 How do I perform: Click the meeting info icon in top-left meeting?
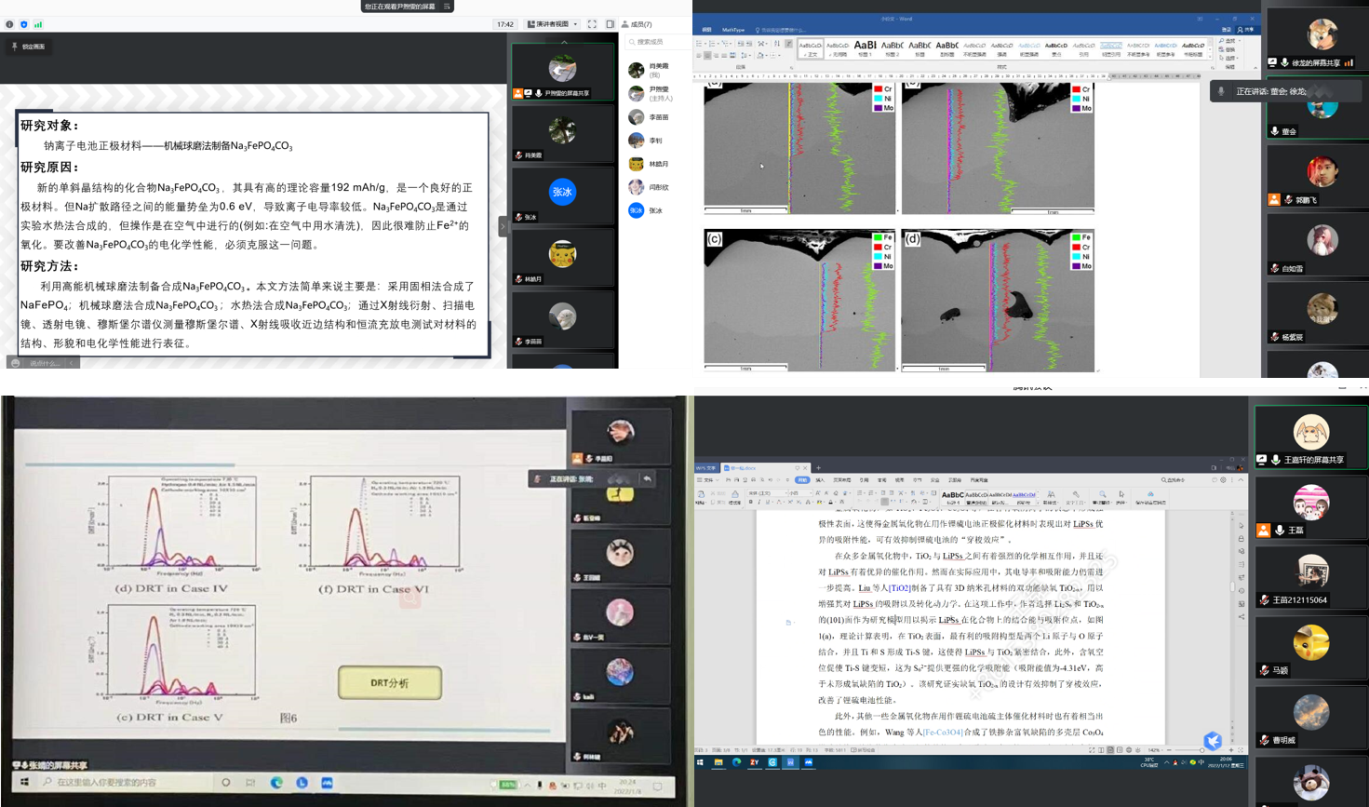click(9, 23)
